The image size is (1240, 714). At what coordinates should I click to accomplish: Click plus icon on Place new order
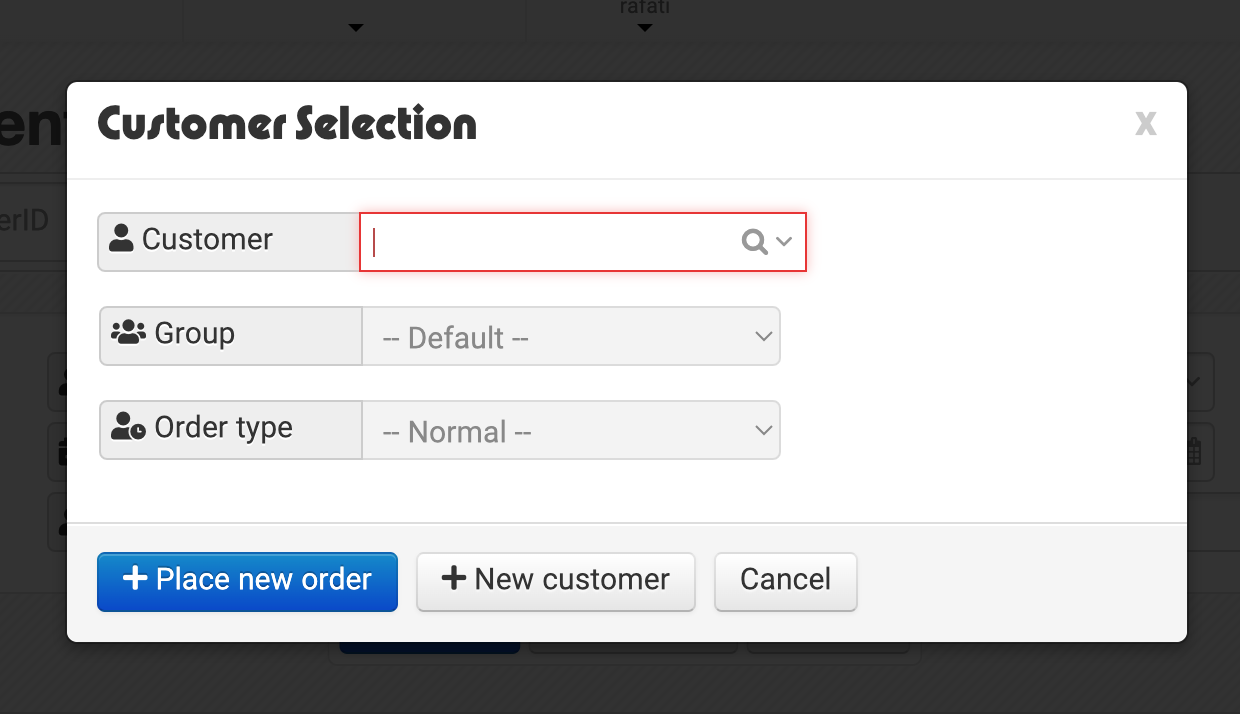pos(135,578)
